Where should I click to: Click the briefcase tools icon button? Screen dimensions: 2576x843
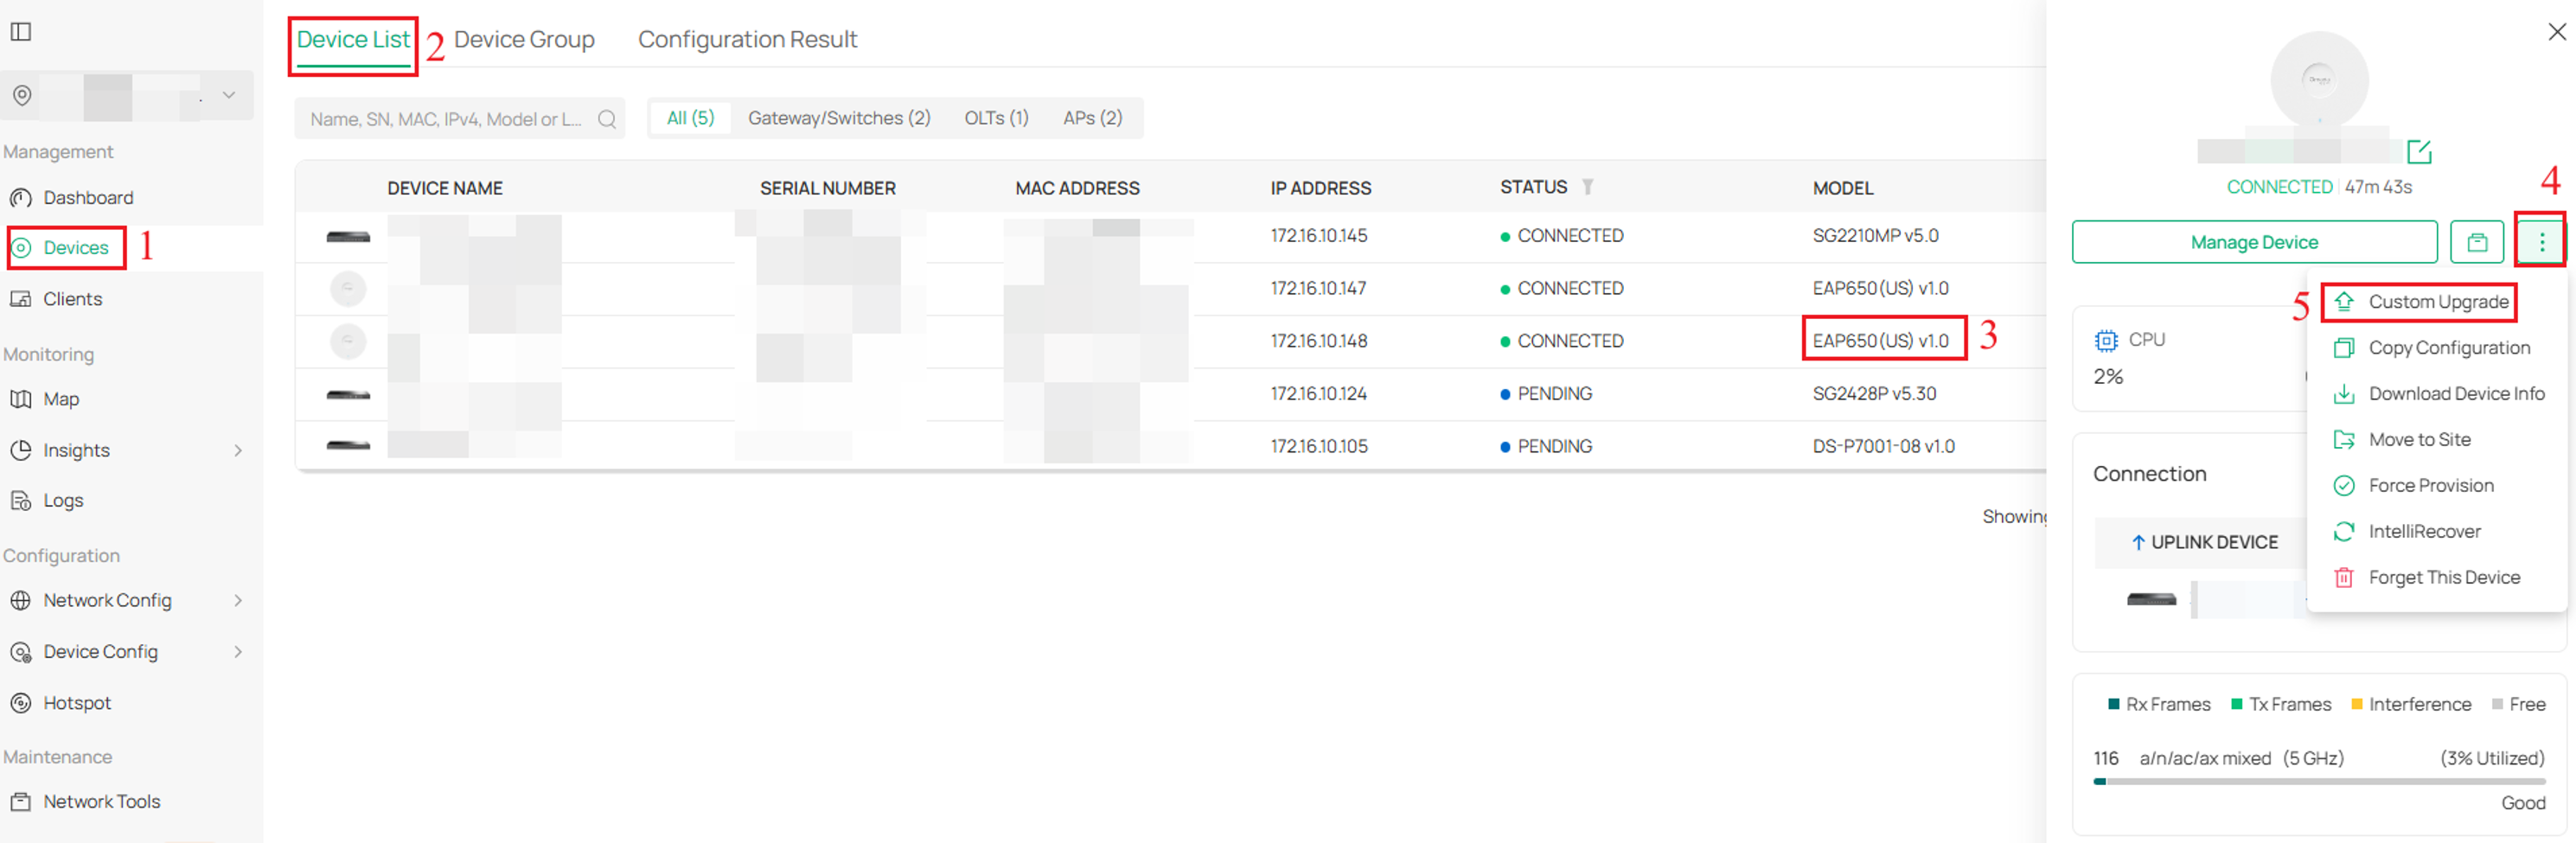coord(2476,242)
